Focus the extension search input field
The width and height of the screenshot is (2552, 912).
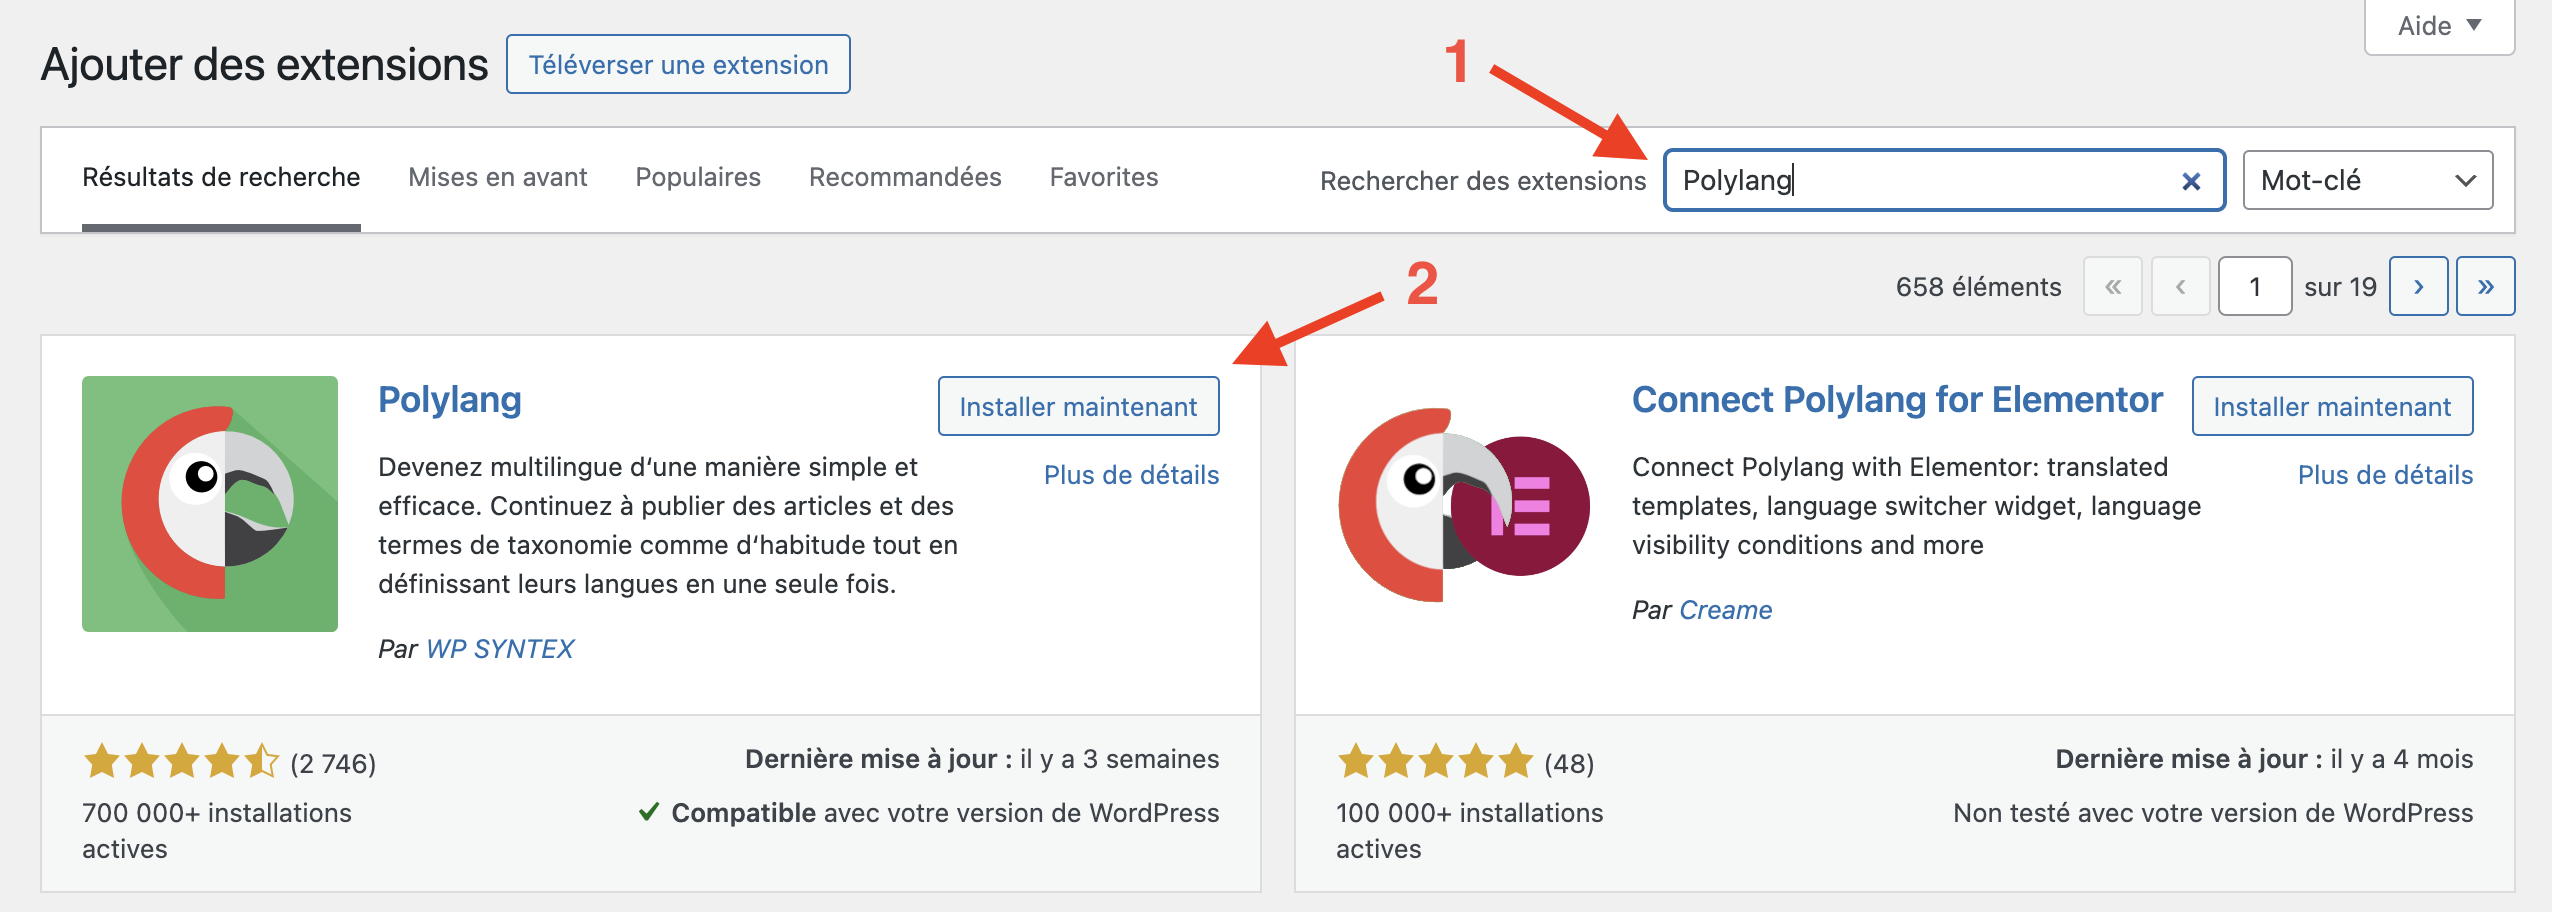(x=1920, y=181)
